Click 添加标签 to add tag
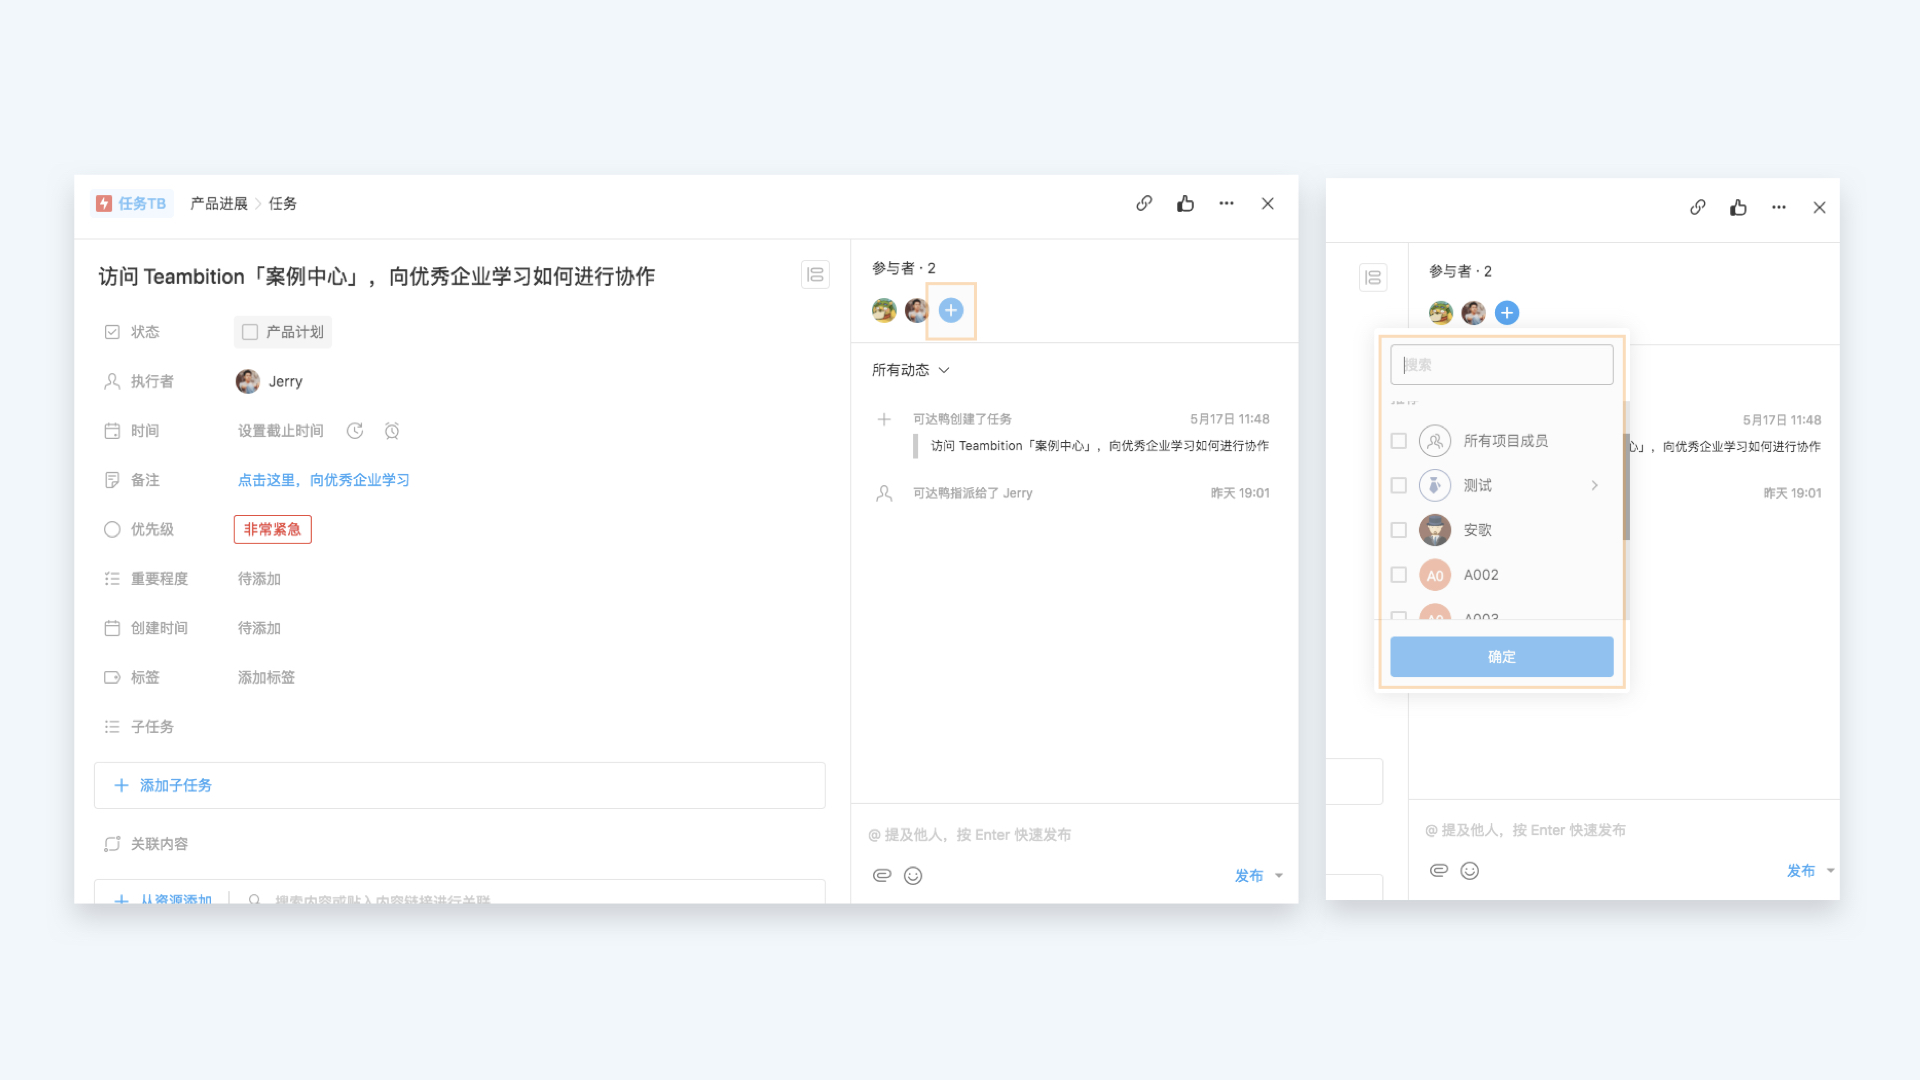 pyautogui.click(x=266, y=677)
